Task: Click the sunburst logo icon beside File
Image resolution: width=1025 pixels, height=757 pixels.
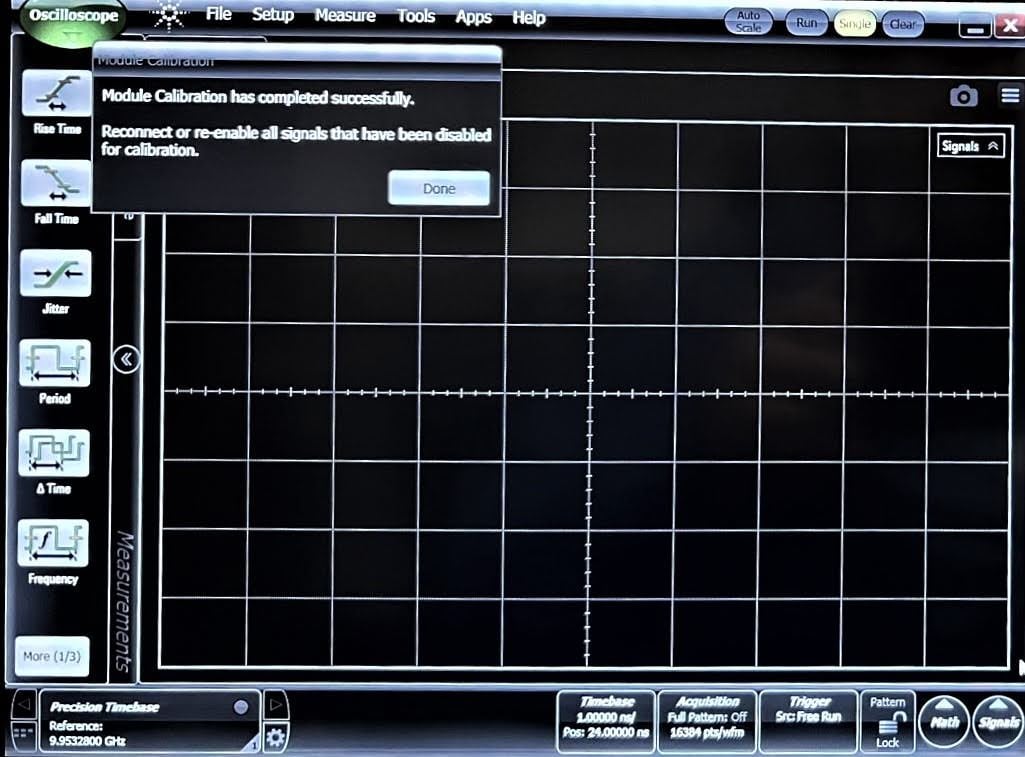Action: coord(169,14)
